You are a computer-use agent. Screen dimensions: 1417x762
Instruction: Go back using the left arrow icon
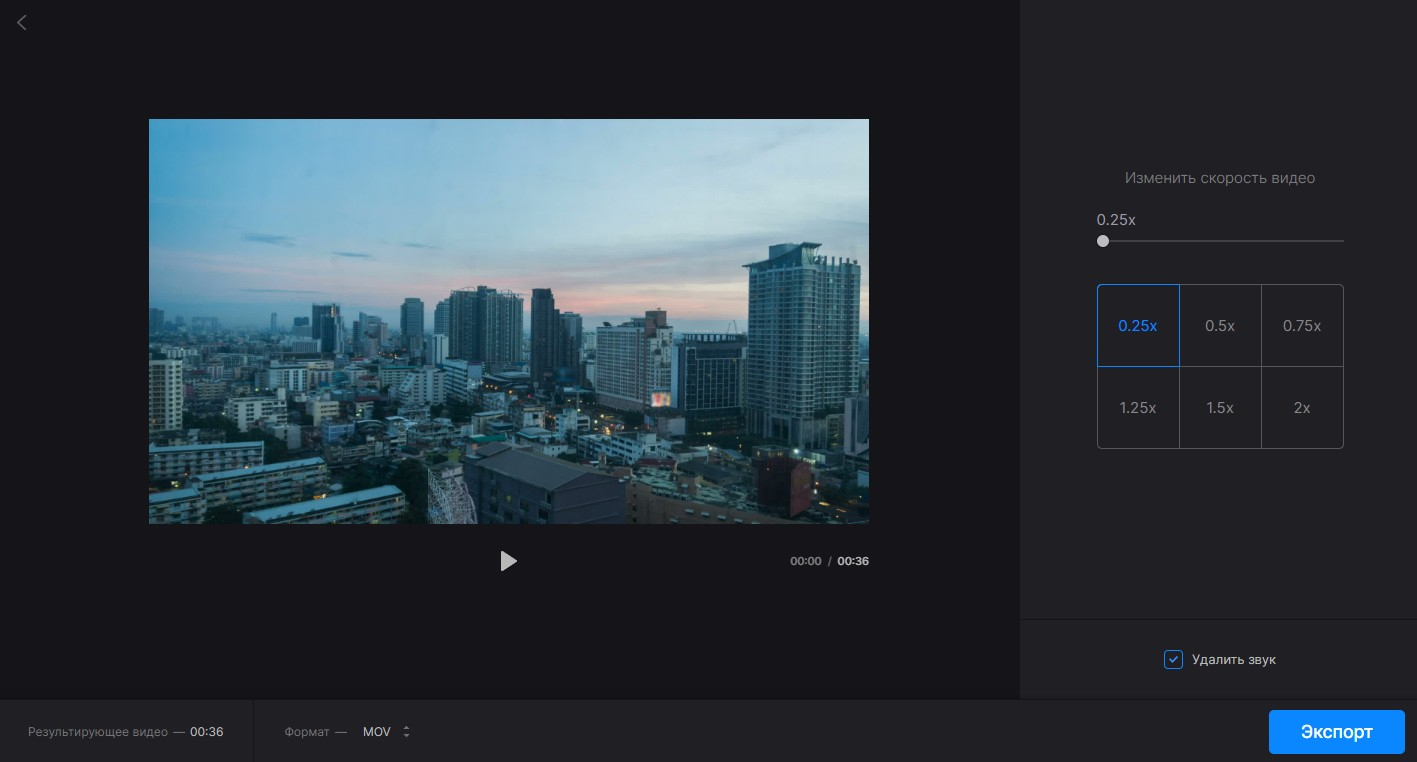[x=21, y=22]
